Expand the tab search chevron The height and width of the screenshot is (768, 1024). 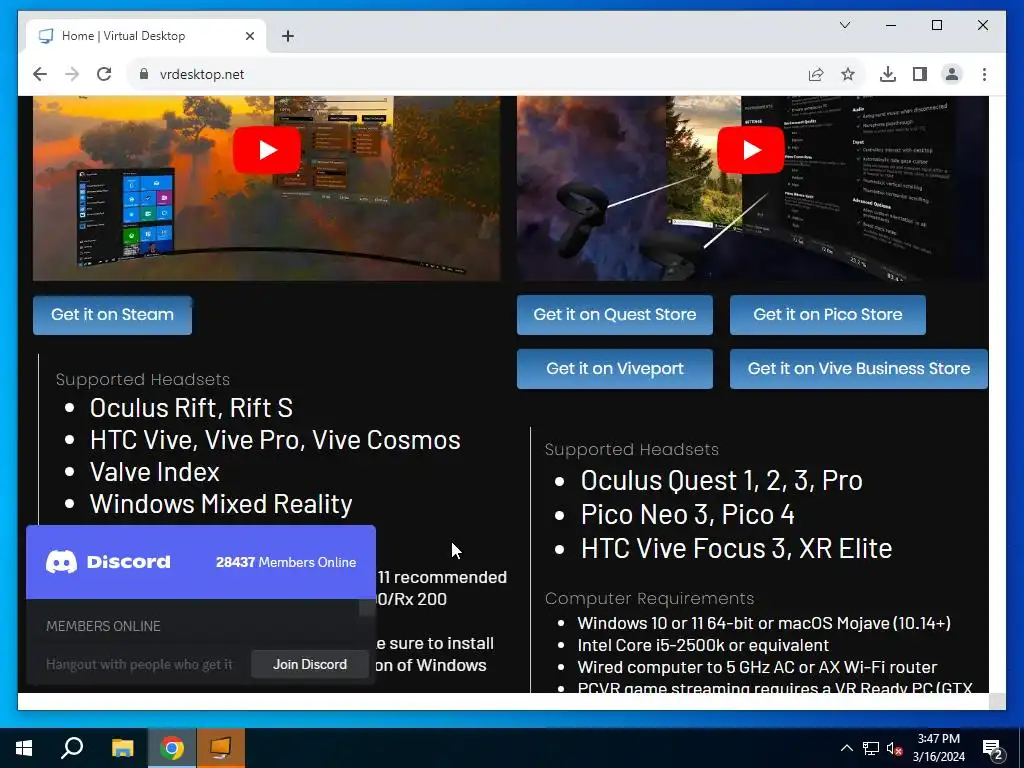click(x=844, y=25)
